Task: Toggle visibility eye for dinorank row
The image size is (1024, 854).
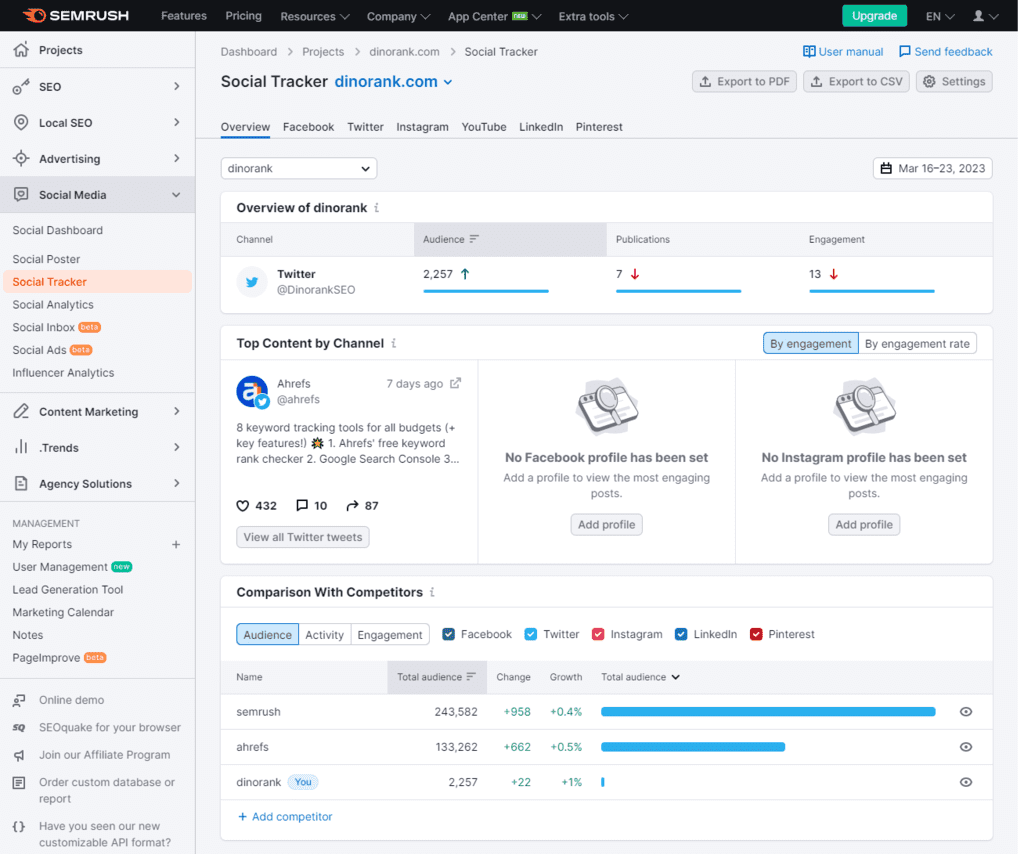Action: tap(966, 782)
